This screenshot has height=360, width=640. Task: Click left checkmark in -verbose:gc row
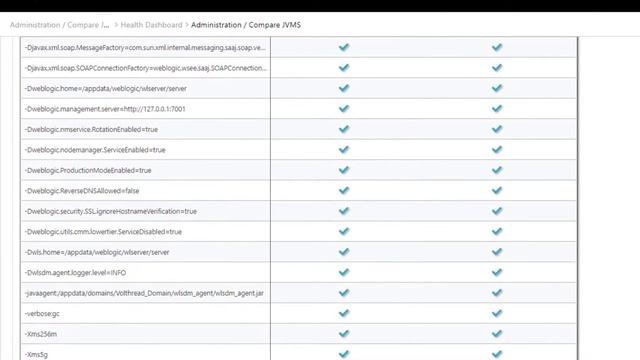tap(344, 313)
